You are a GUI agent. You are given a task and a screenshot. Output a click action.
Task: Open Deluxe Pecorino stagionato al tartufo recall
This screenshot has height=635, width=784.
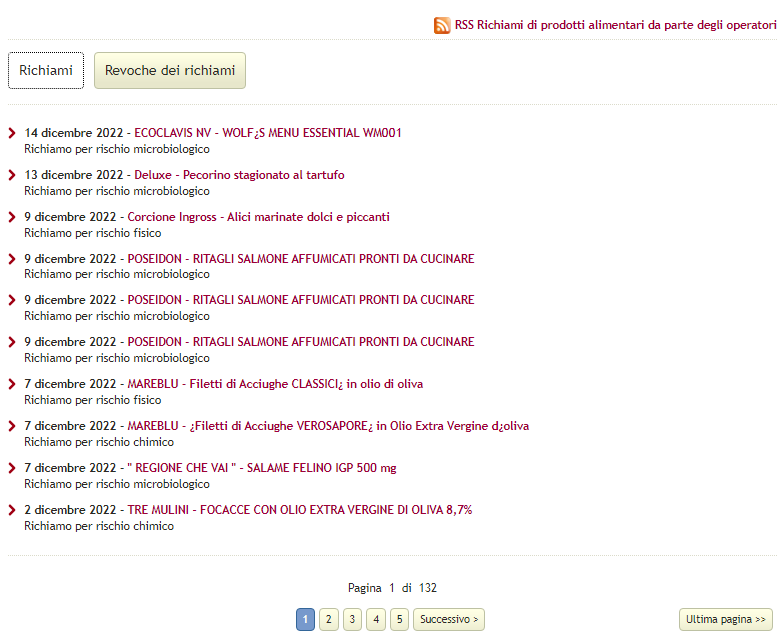239,175
